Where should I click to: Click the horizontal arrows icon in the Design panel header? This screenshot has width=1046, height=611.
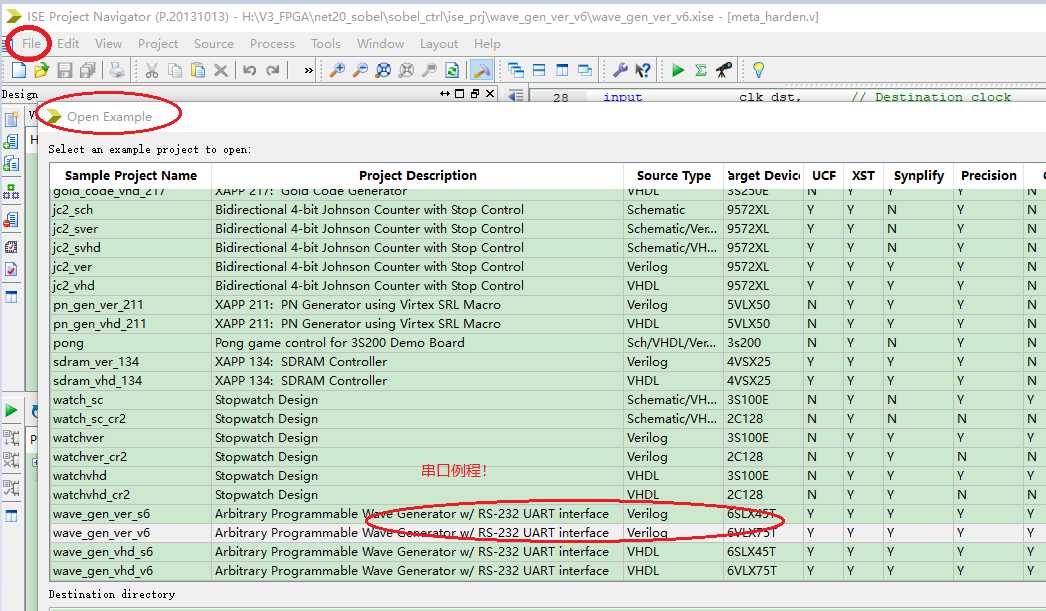[x=445, y=94]
